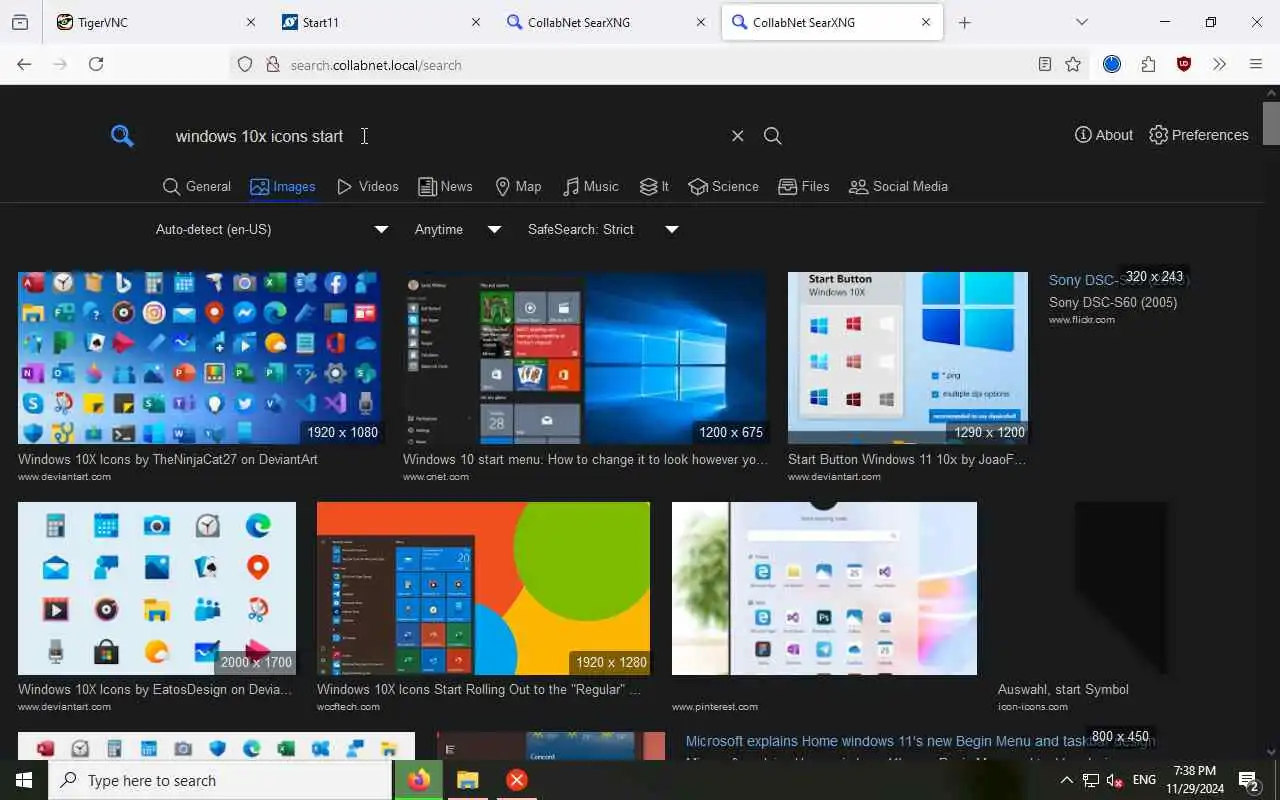The height and width of the screenshot is (800, 1280).
Task: Open the Auto-detect language dropdown
Action: tap(271, 230)
